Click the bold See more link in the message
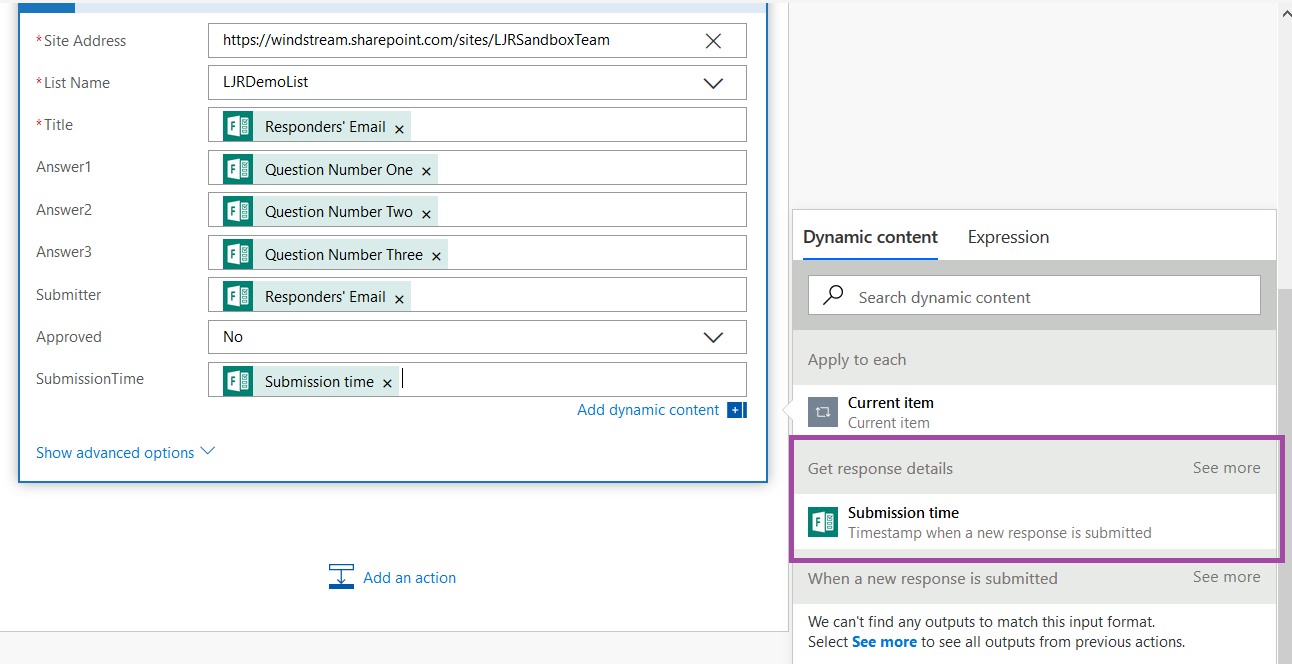Screen dimensions: 1292x664 click(x=884, y=642)
